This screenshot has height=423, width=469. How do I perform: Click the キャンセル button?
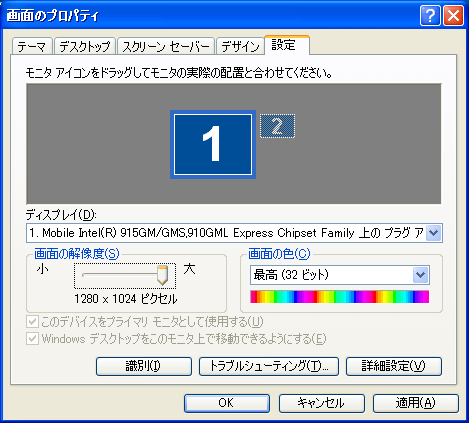click(322, 403)
